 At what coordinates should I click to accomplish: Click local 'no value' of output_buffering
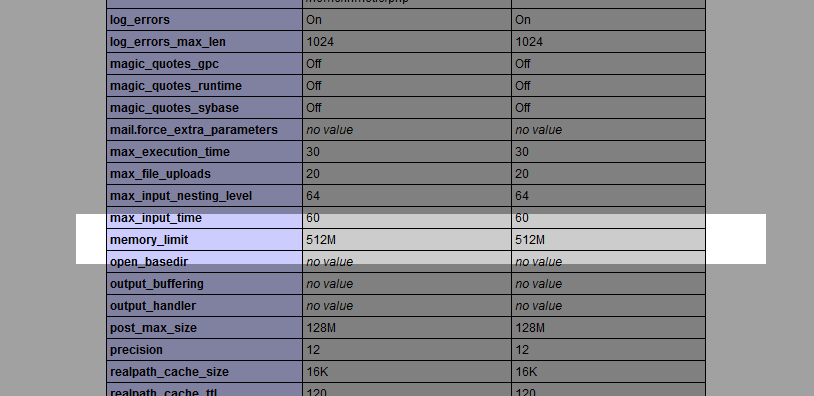click(330, 284)
